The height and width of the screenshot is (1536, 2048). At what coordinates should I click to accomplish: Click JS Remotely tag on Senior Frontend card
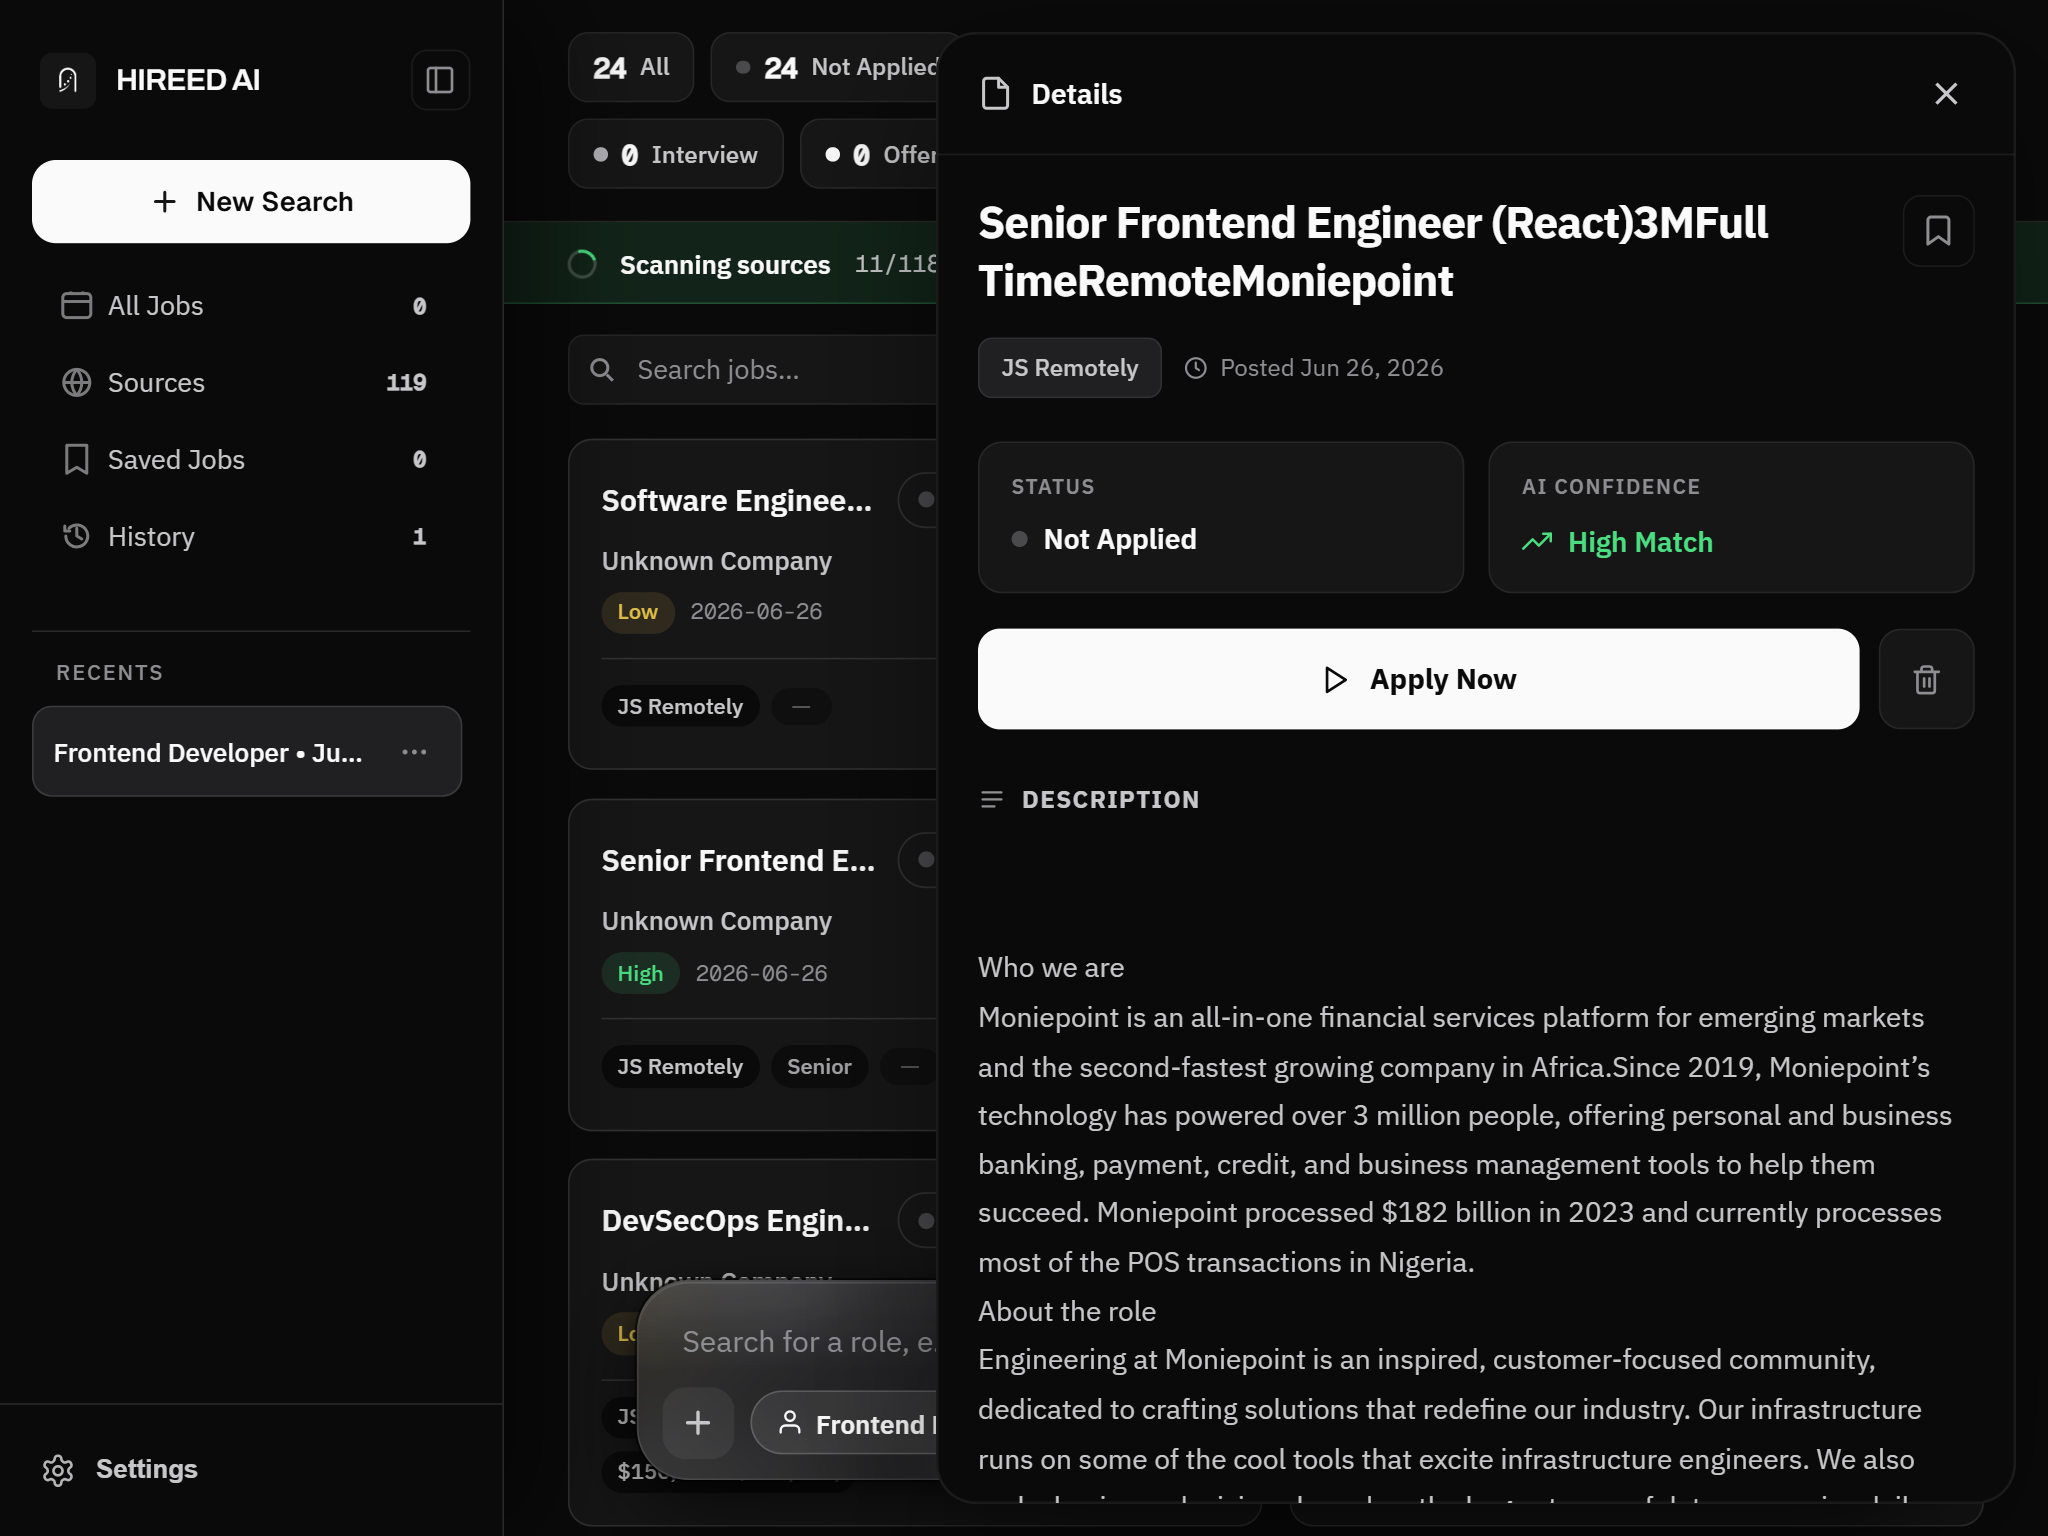pyautogui.click(x=680, y=1067)
